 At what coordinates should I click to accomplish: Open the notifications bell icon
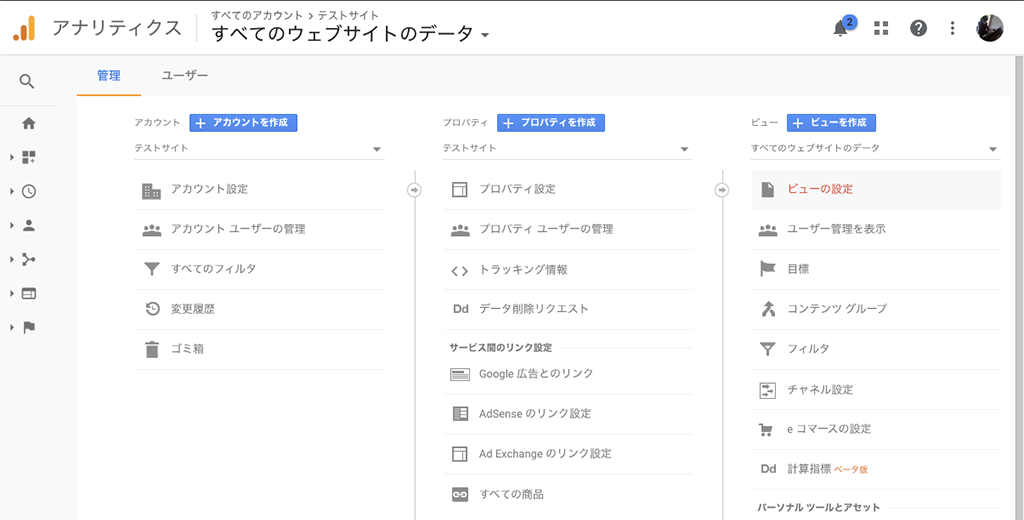(841, 29)
